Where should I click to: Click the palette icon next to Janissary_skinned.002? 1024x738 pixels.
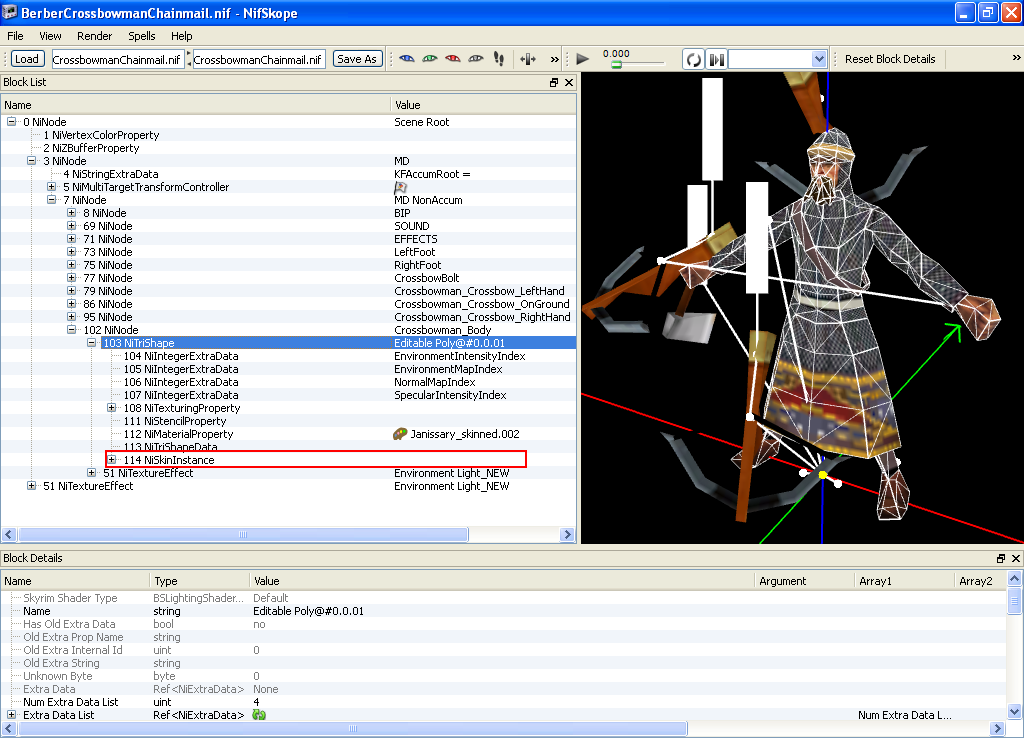[x=400, y=434]
